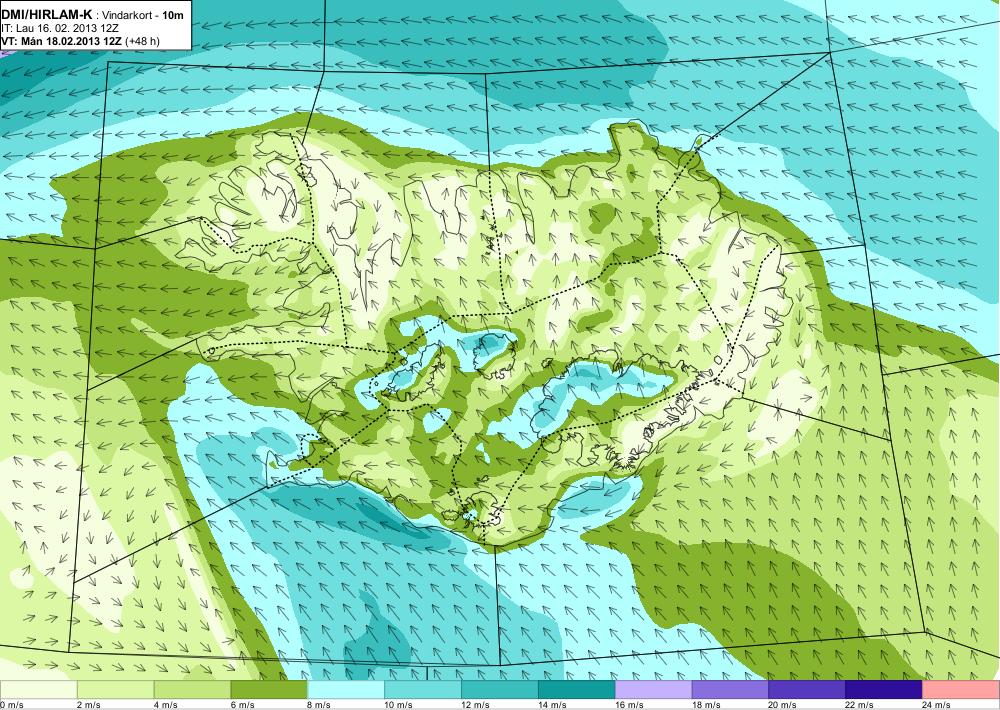Select the '8 m/s' legend label
The width and height of the screenshot is (1000, 710).
[320, 705]
